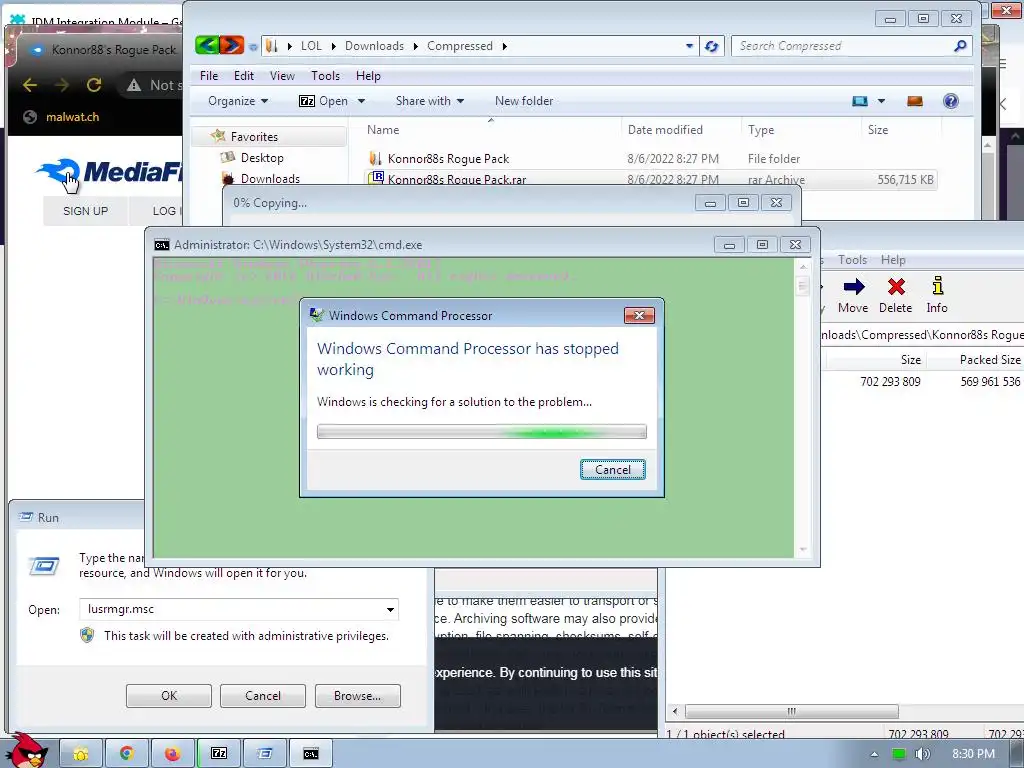Click the 8:30 PM taskbar clock
1024x768 pixels.
tap(973, 754)
